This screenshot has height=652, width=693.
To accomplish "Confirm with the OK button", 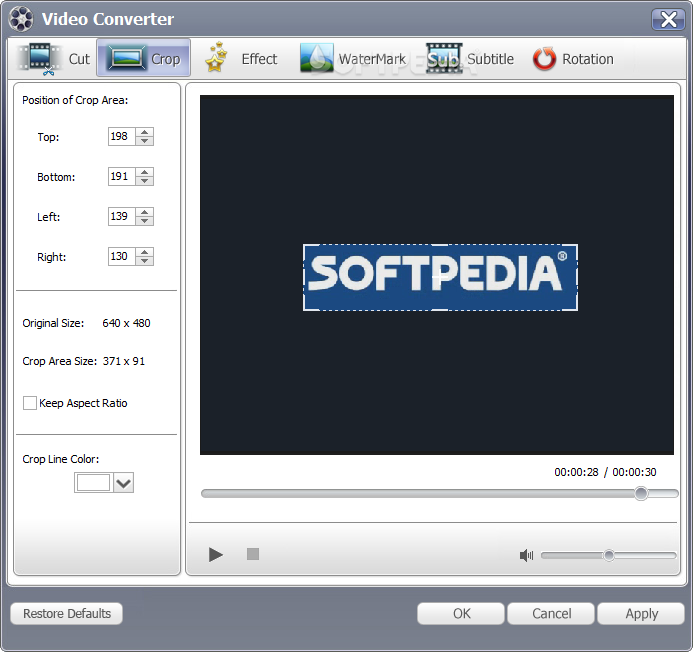I will [x=461, y=614].
